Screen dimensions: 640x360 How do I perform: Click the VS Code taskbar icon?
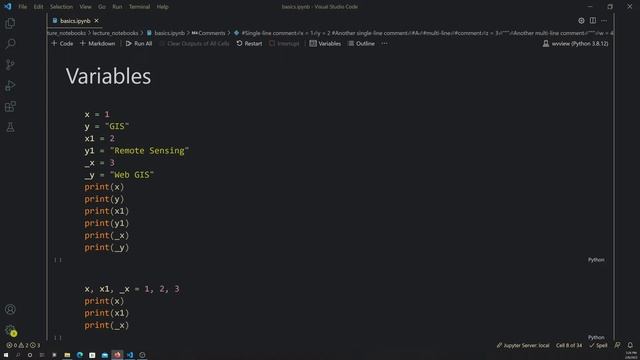[x=130, y=355]
